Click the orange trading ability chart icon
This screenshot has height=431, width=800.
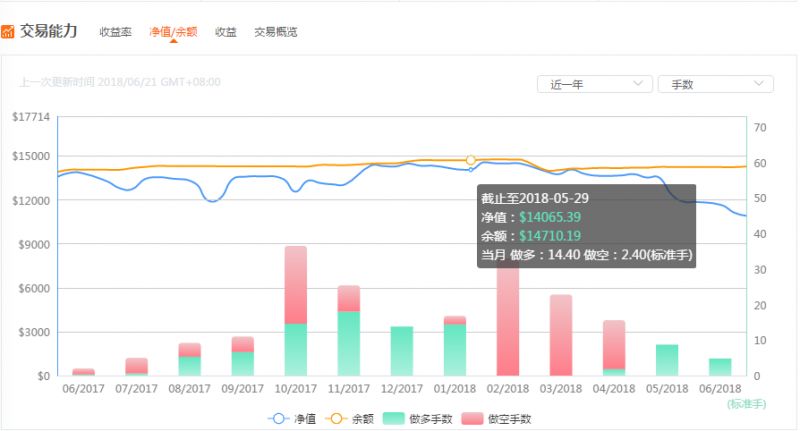click(7, 32)
